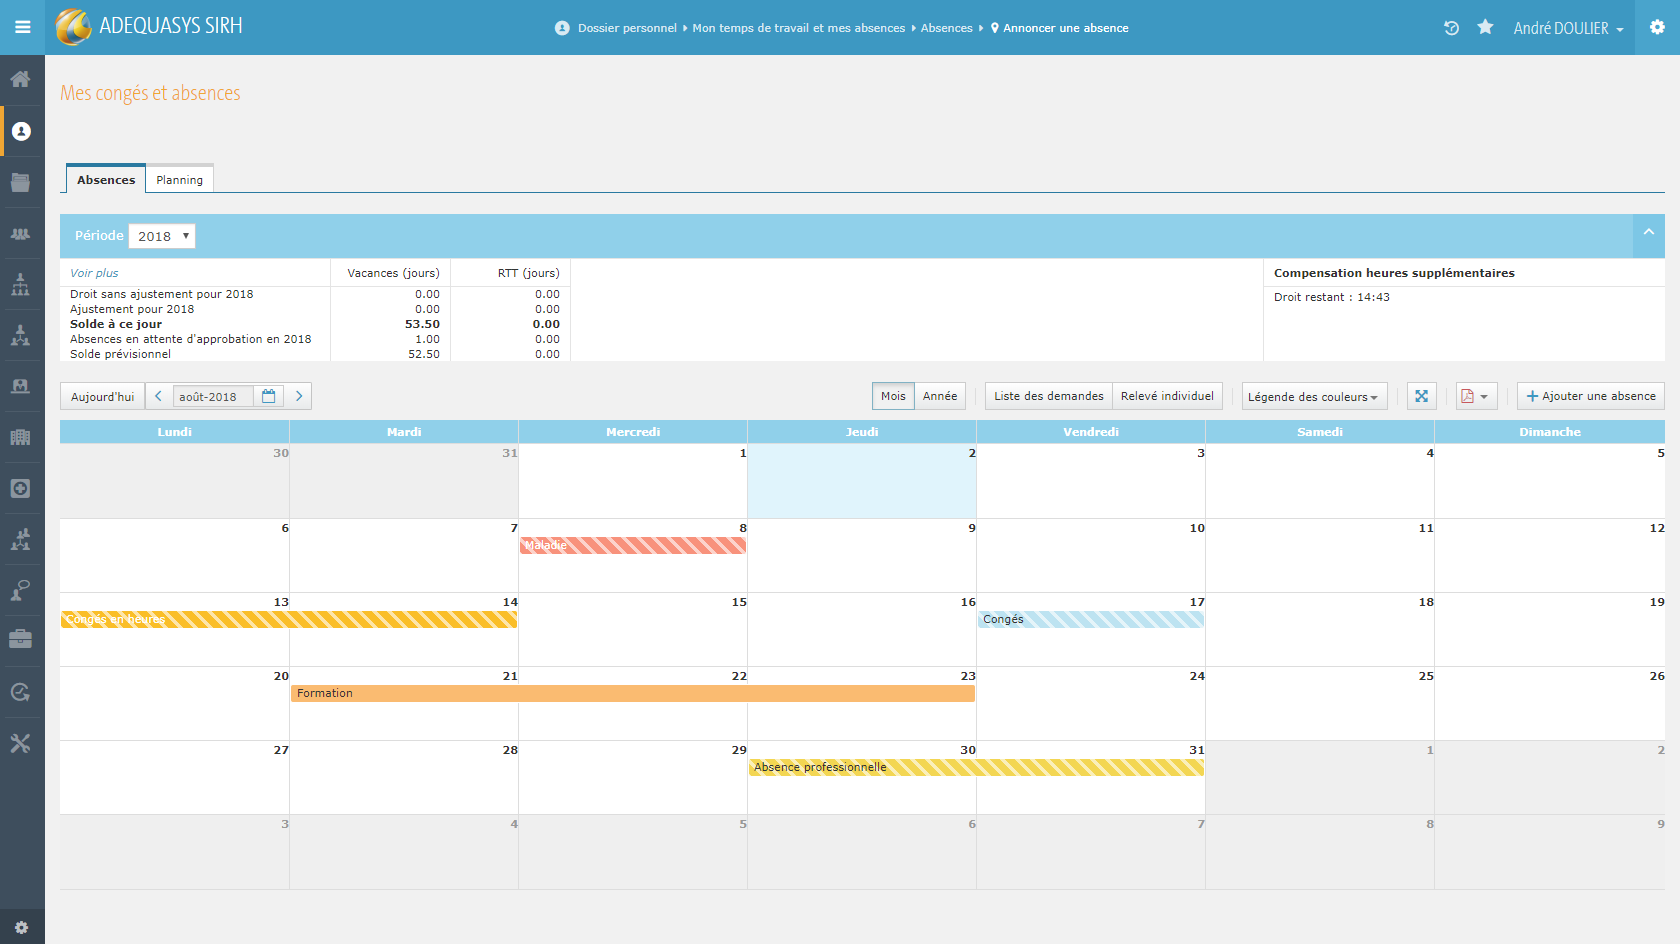Open the personal file sidebar icon
Image resolution: width=1680 pixels, height=944 pixels.
21,131
